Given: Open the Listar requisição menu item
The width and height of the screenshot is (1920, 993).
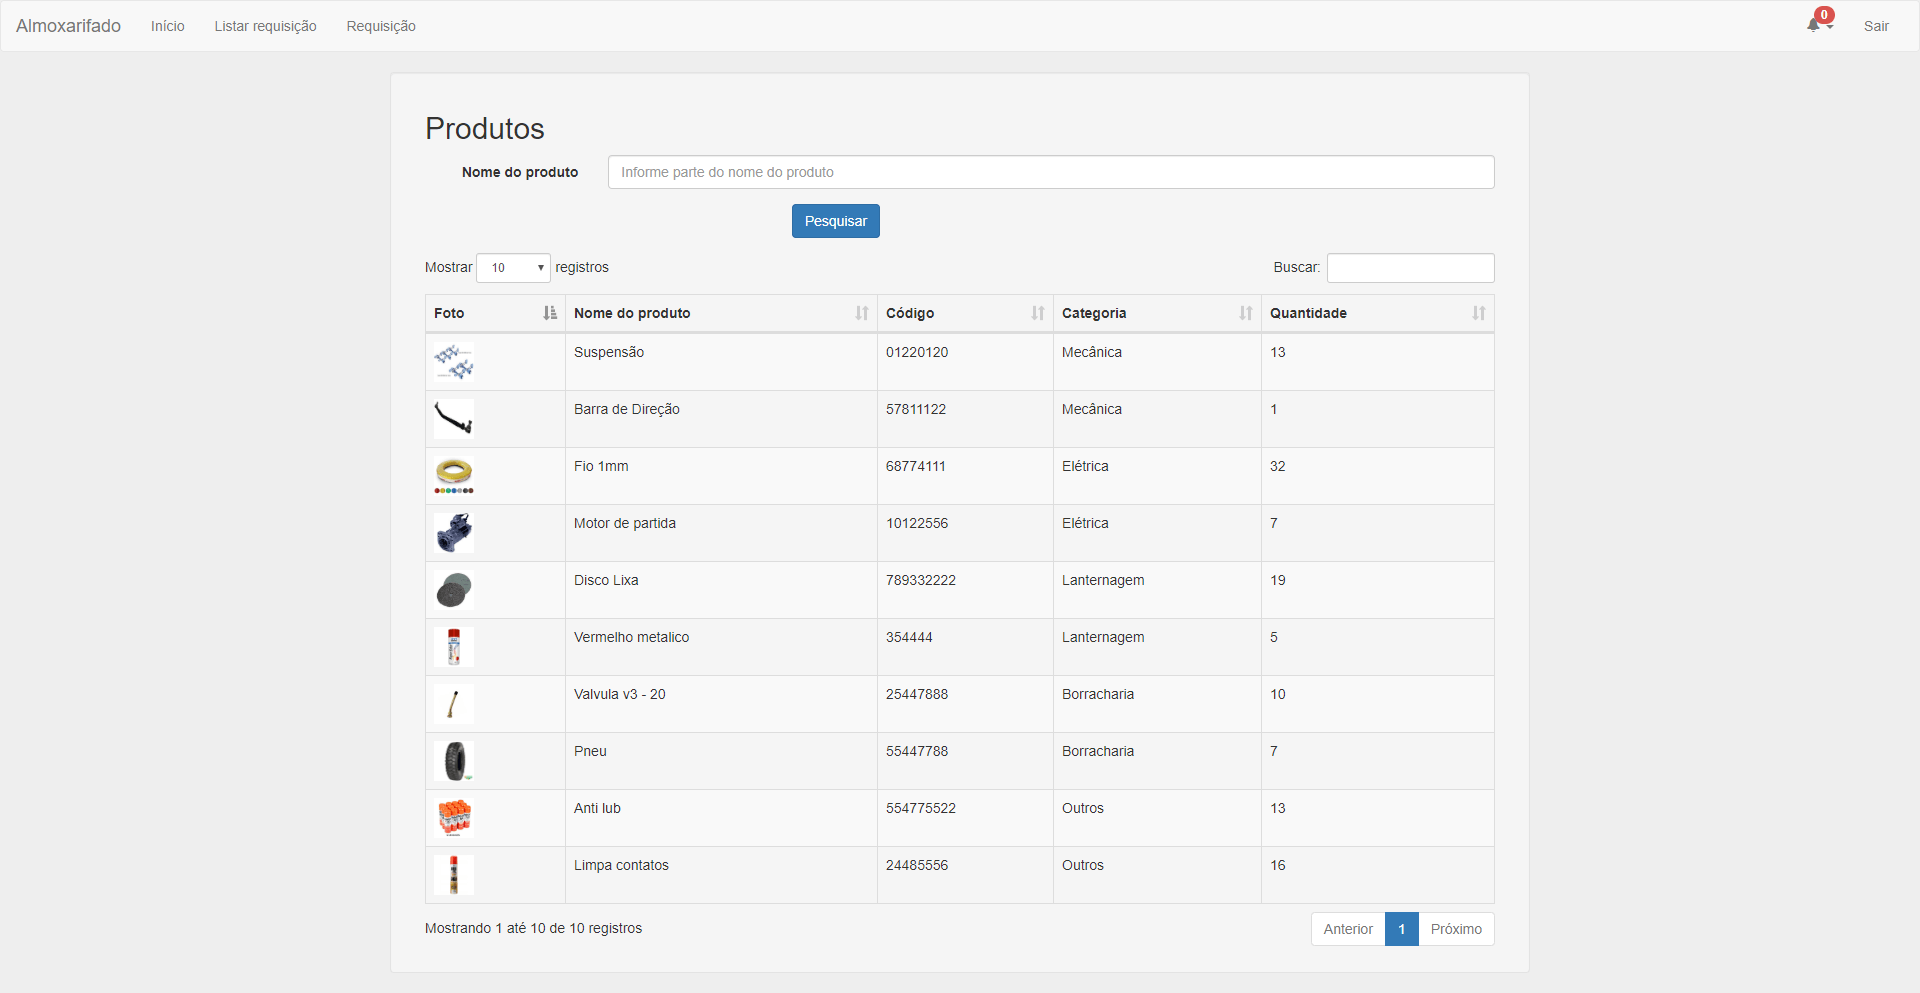Looking at the screenshot, I should [x=265, y=26].
